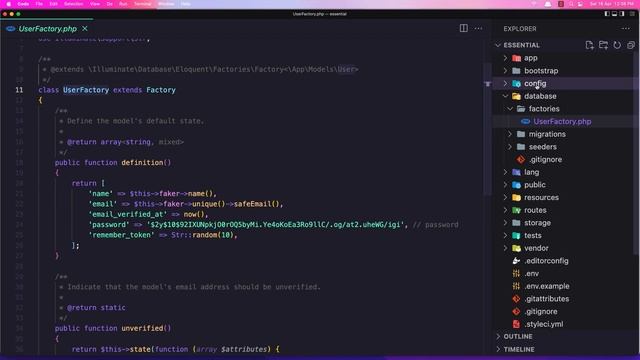Close the UserFactory.php tab
The width and height of the screenshot is (640, 360).
coord(84,29)
